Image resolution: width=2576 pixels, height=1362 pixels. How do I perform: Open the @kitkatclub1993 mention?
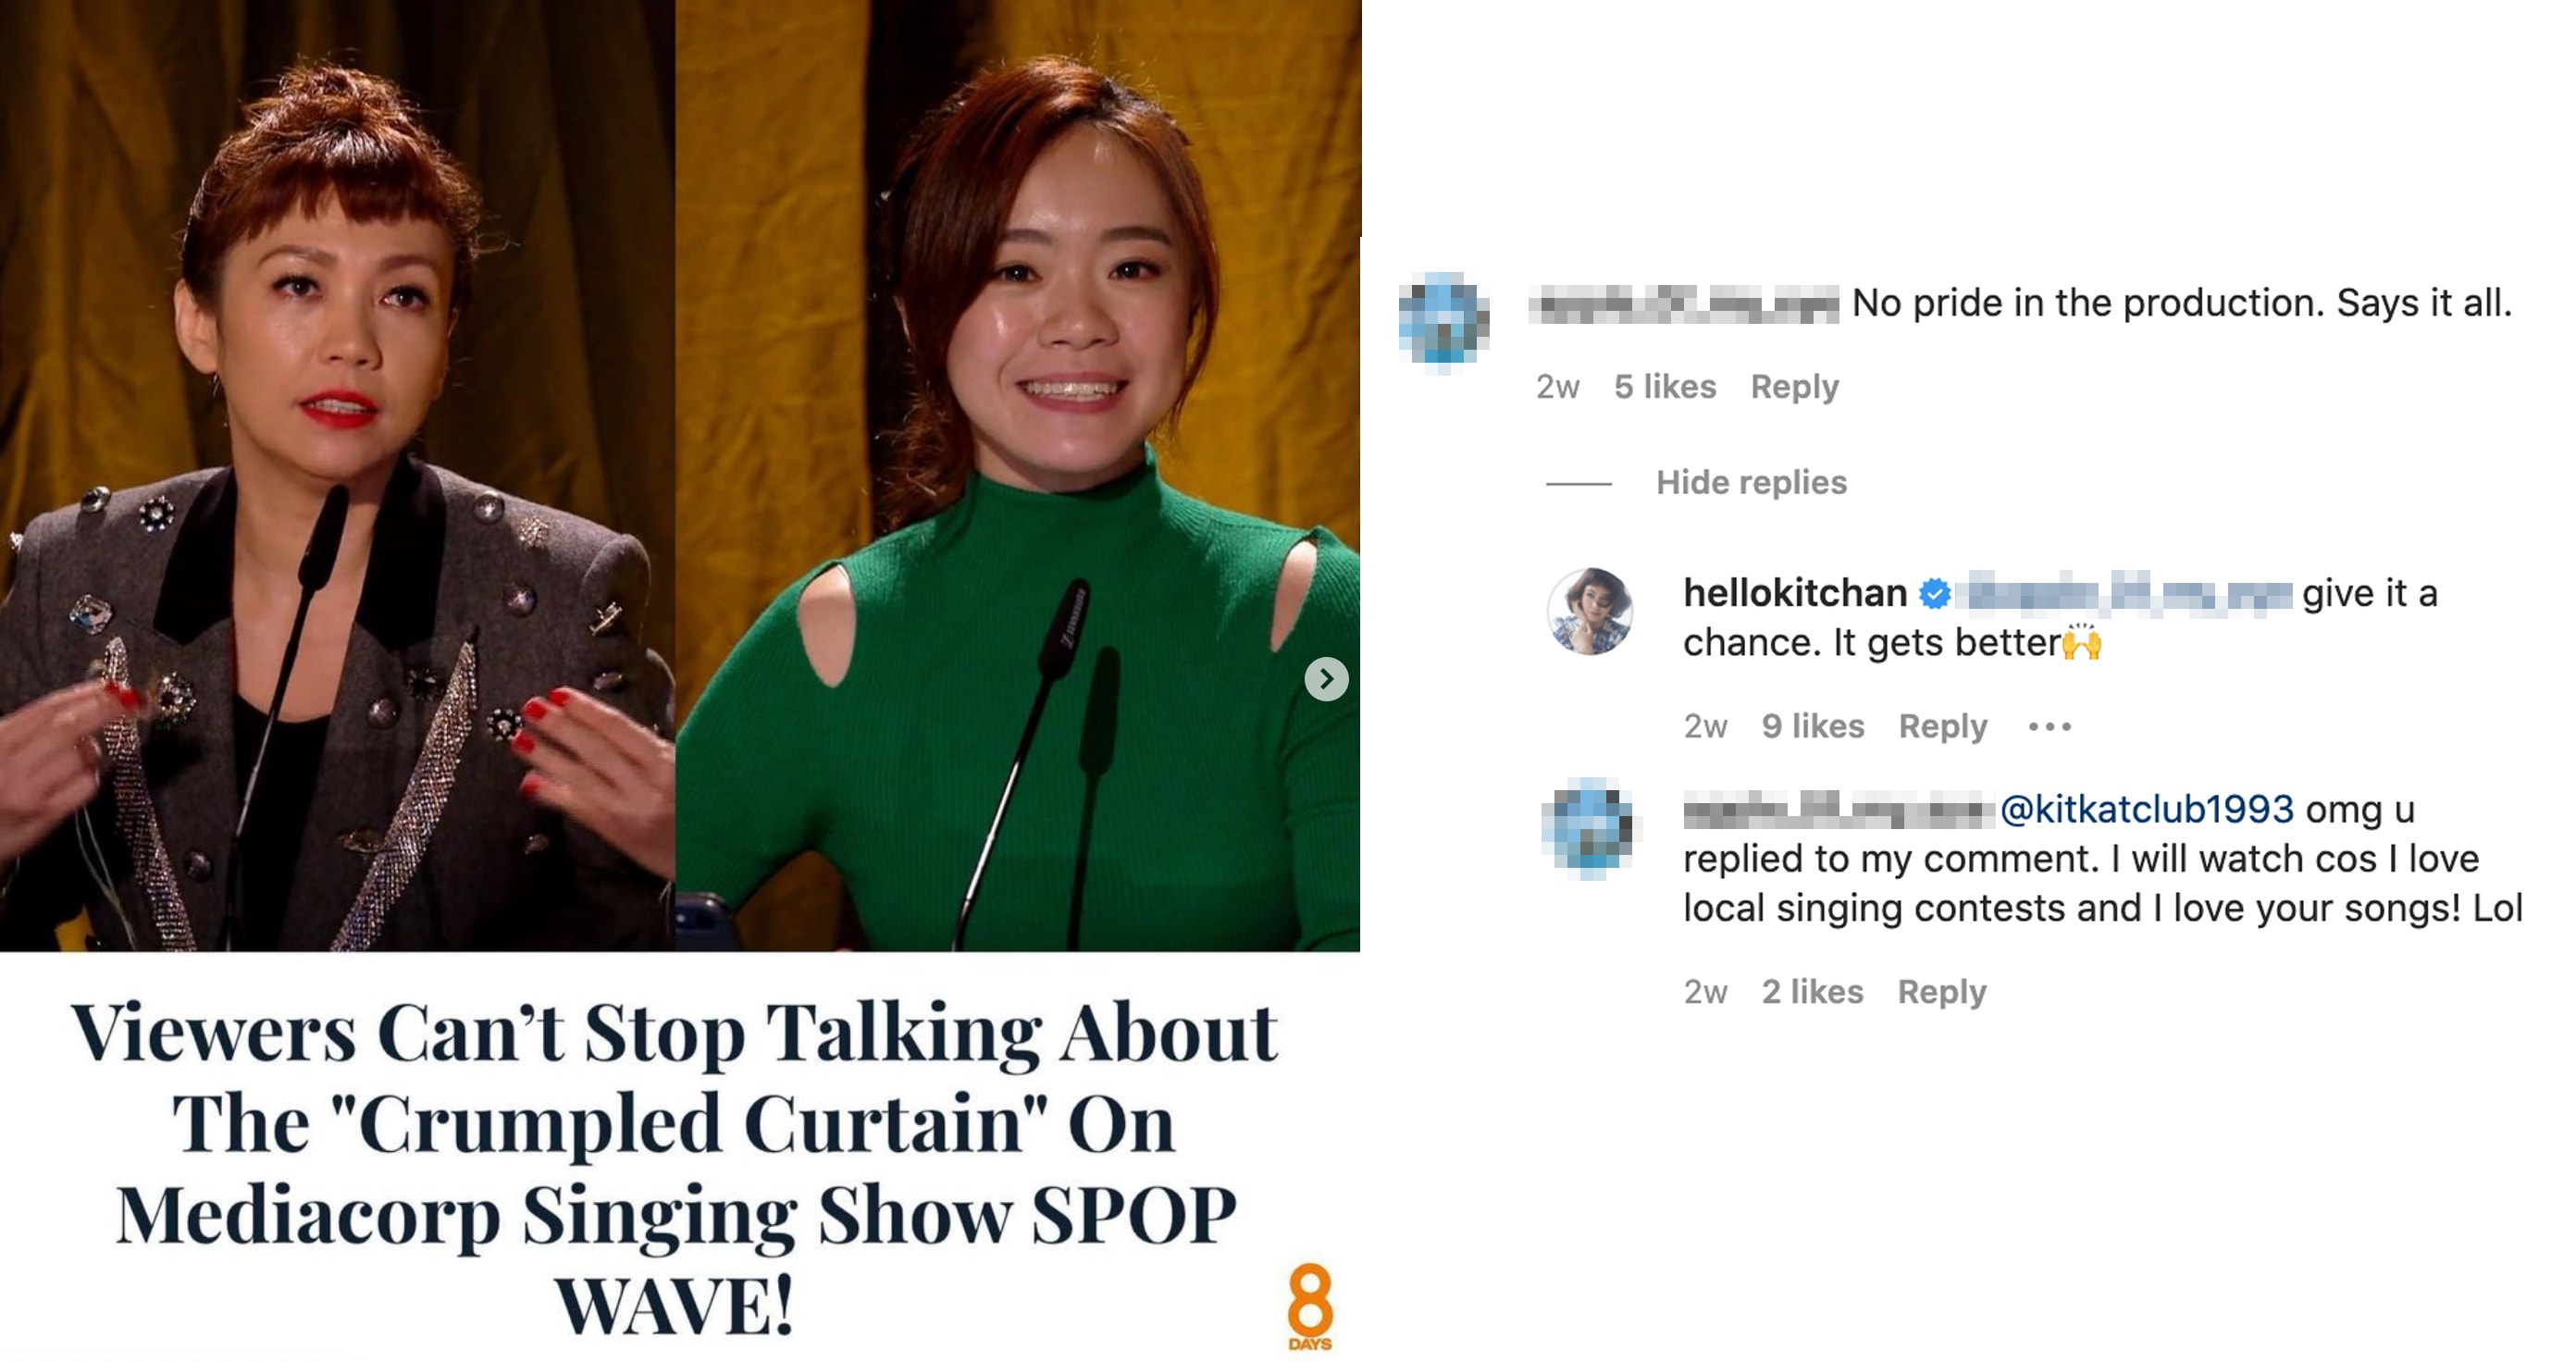(2146, 809)
